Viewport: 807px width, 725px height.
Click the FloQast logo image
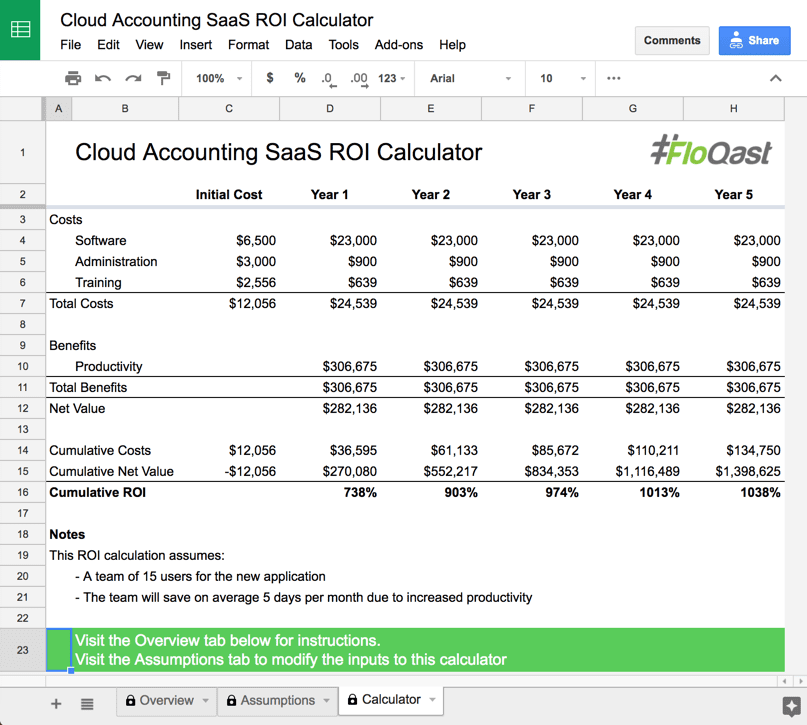point(711,150)
